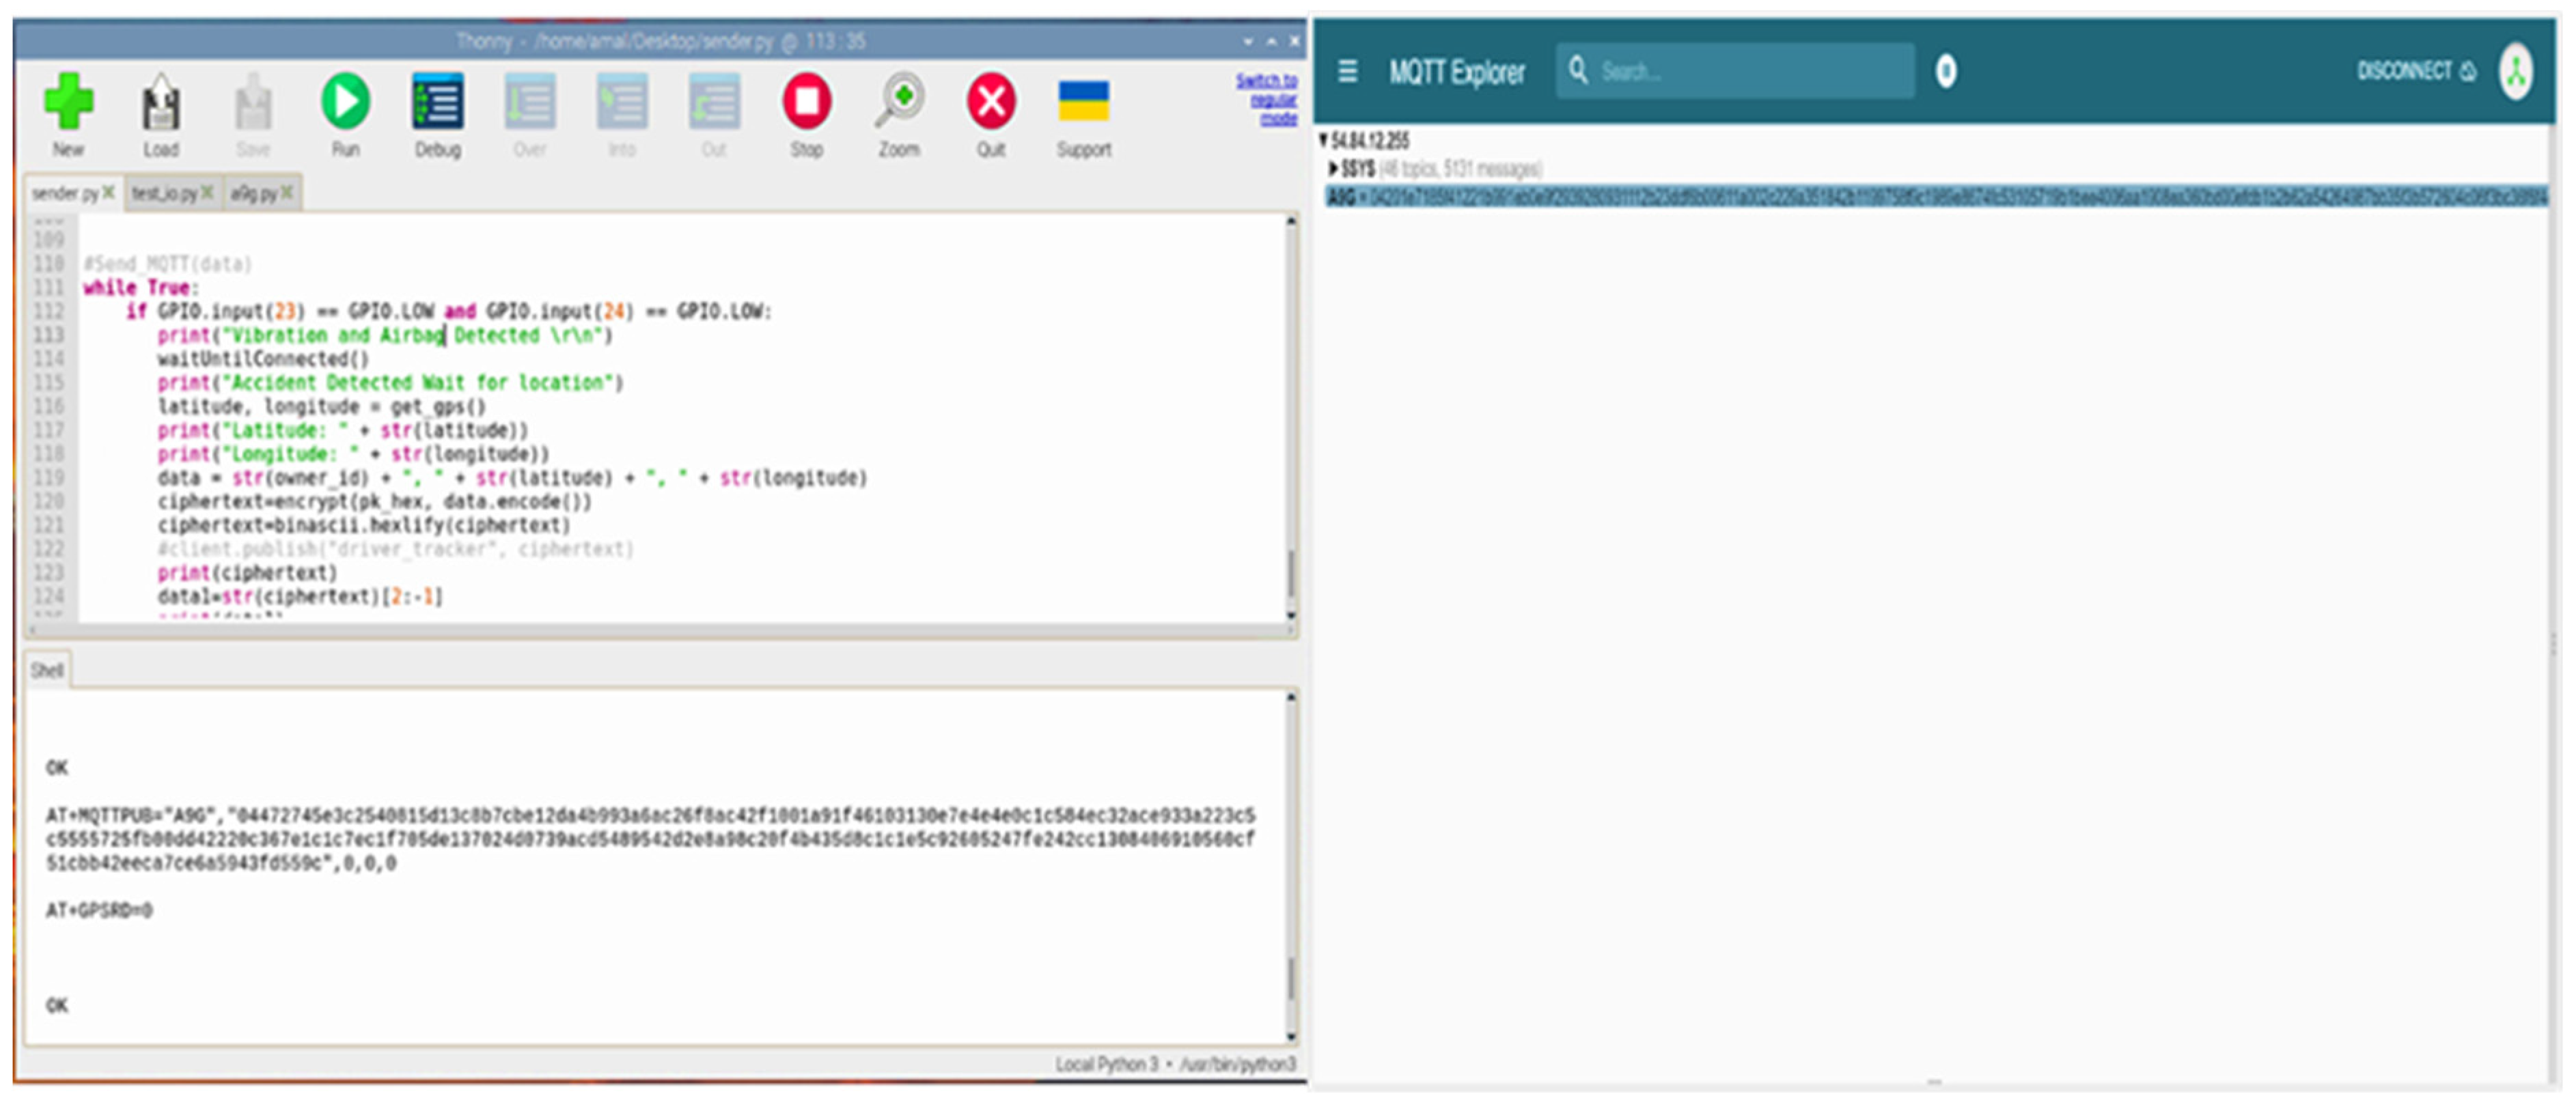The image size is (2576, 1109).
Task: Open MQTT Explorer hamburger menu
Action: pyautogui.click(x=1347, y=72)
